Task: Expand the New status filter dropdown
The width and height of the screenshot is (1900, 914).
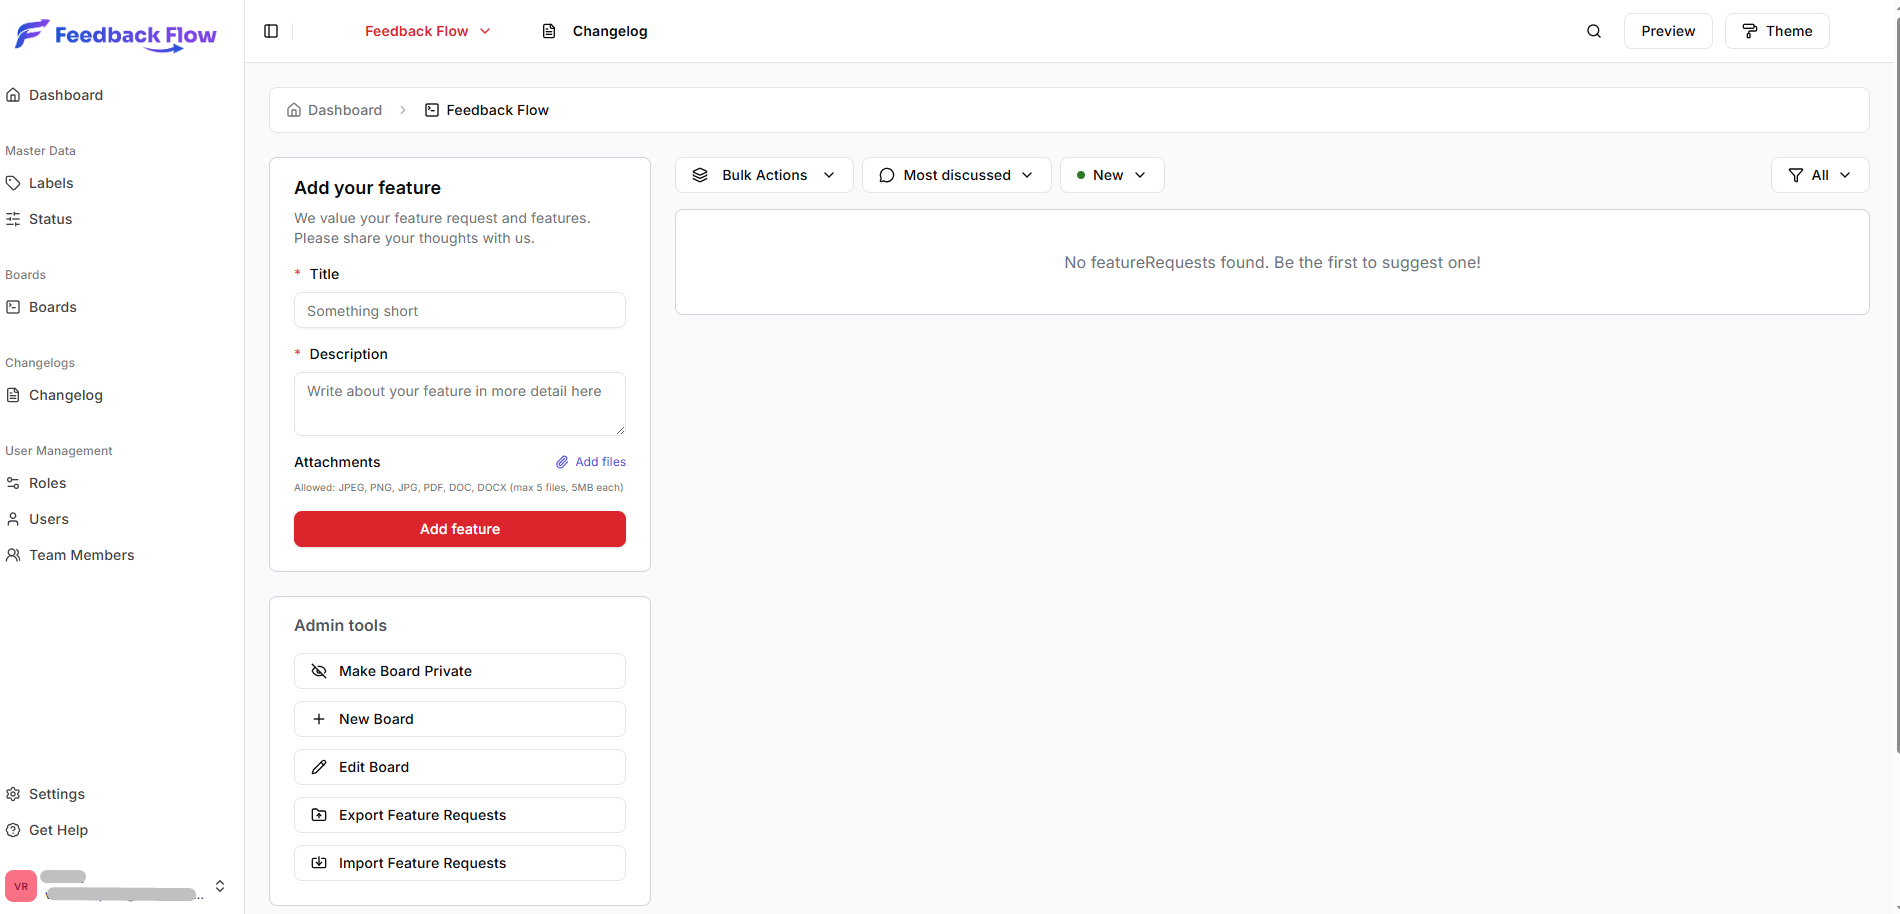Action: coord(1111,175)
